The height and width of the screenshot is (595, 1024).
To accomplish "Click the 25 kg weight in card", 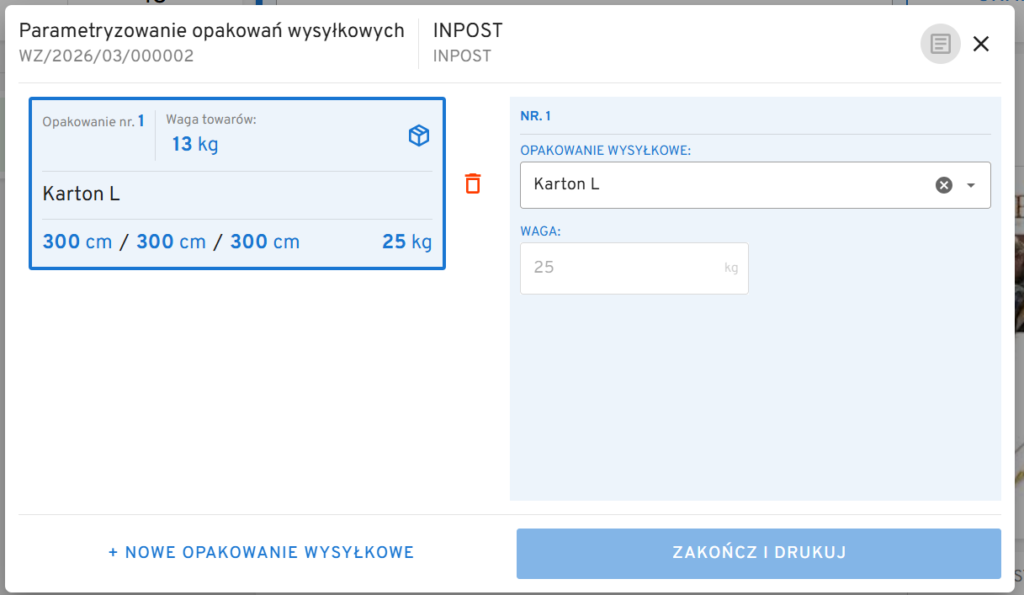I will [x=406, y=242].
